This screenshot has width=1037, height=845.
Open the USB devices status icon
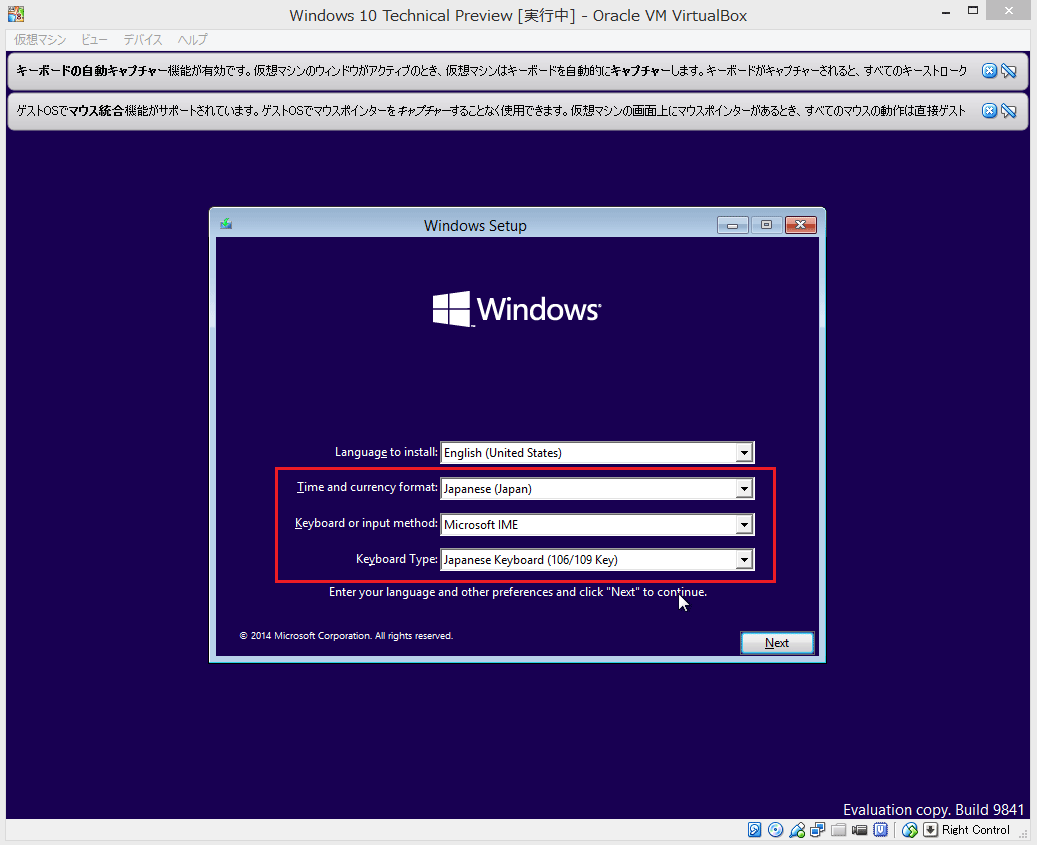coord(797,830)
